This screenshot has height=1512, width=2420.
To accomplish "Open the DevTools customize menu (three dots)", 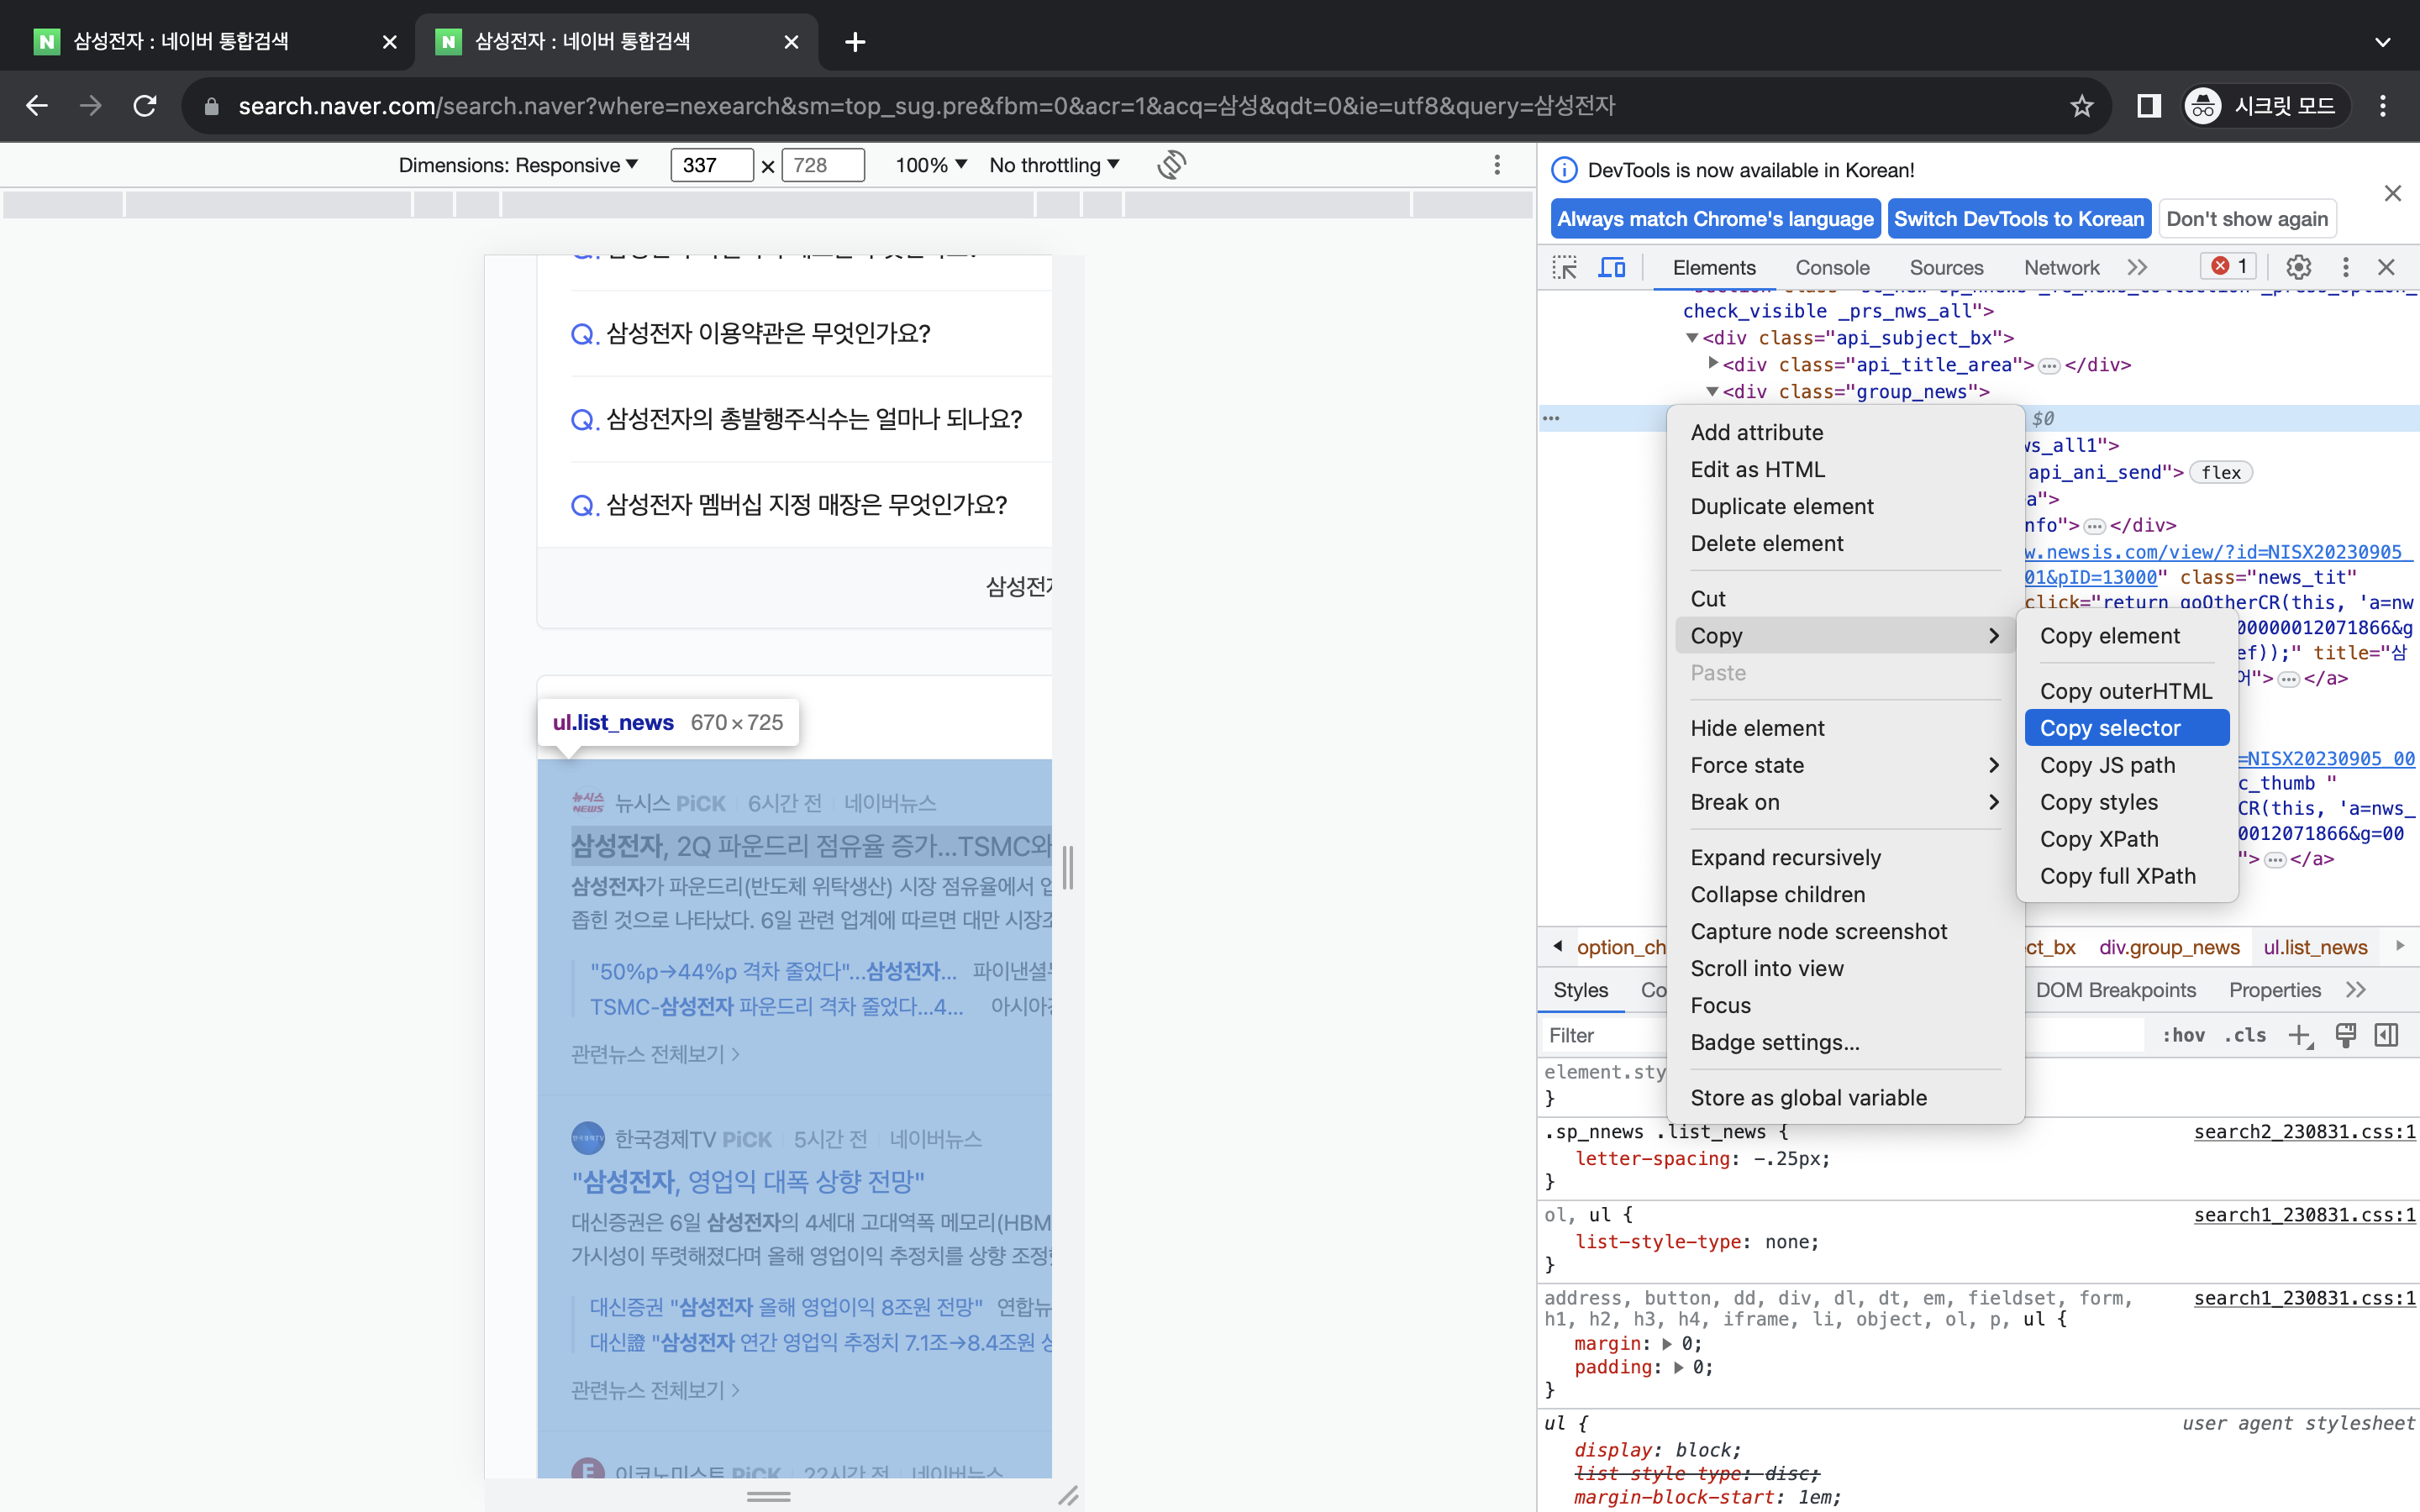I will pos(2346,267).
